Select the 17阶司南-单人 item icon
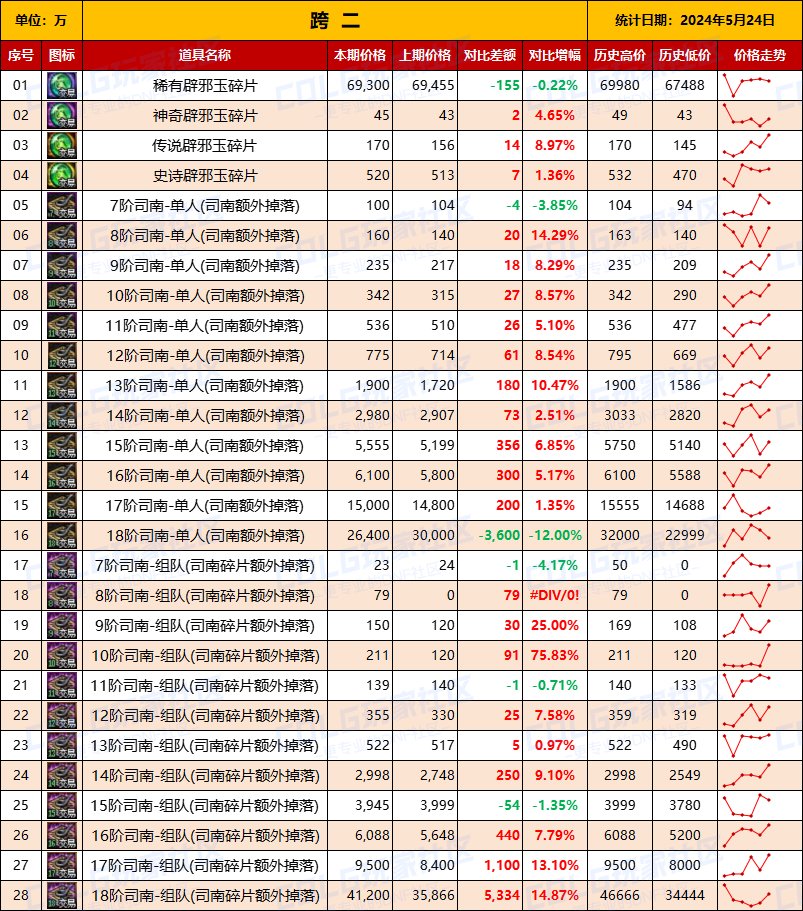803x911 pixels. pyautogui.click(x=62, y=505)
